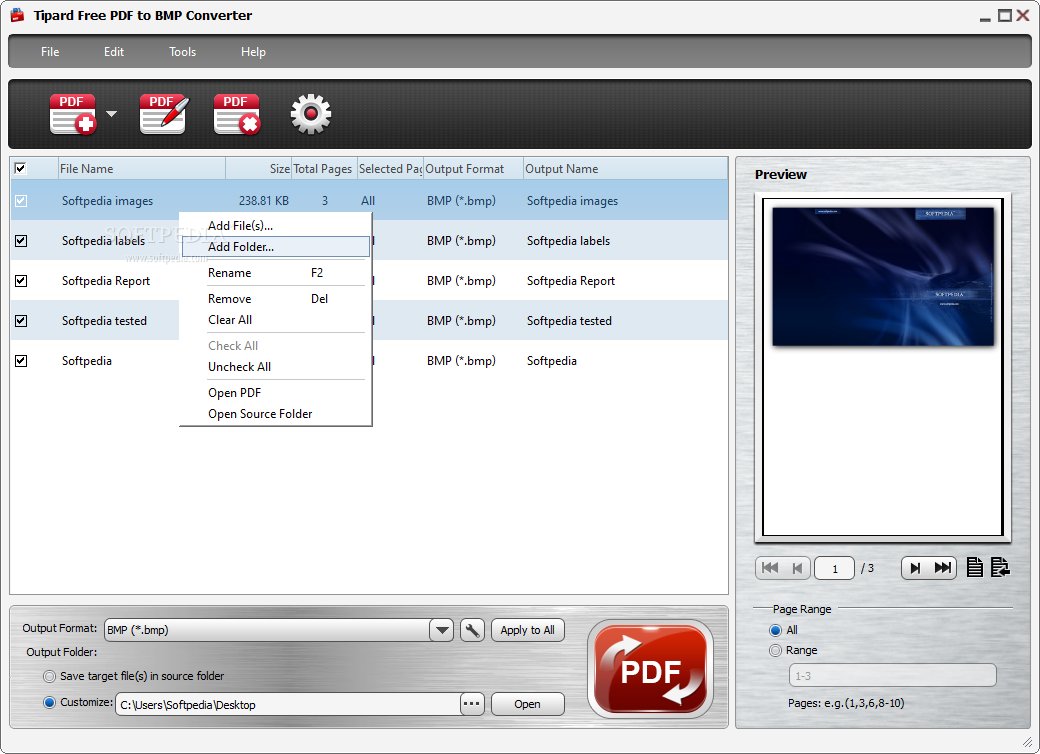Click the output folder path field

(x=288, y=704)
